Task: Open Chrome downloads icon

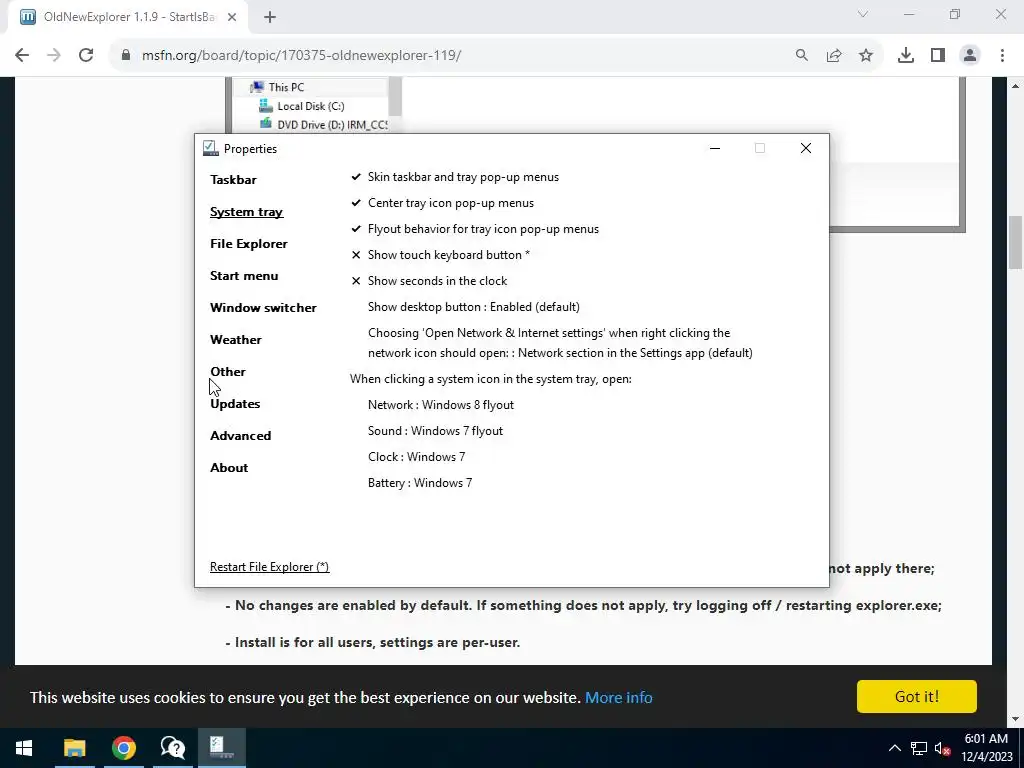Action: tap(906, 56)
